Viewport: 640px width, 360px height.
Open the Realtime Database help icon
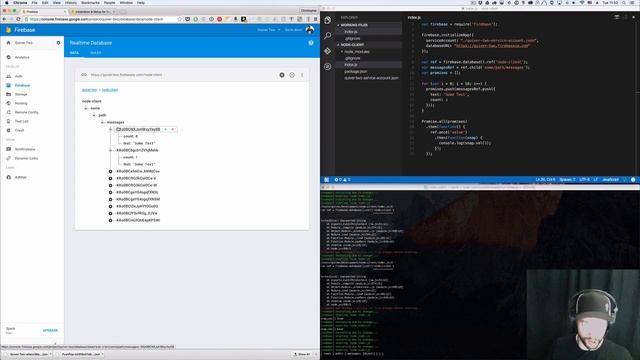(x=311, y=42)
